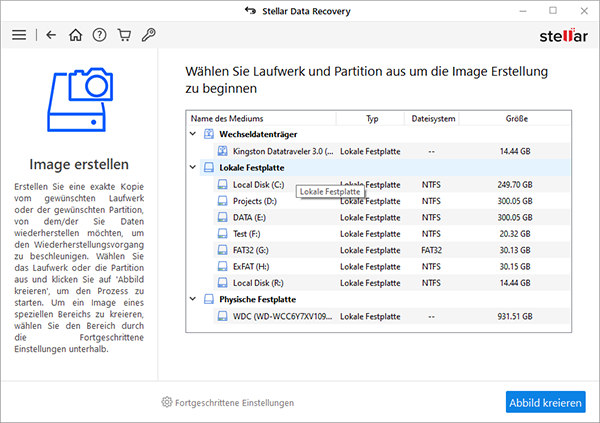Click the Lokale Festplatte group icon
The width and height of the screenshot is (600, 423).
click(x=209, y=168)
